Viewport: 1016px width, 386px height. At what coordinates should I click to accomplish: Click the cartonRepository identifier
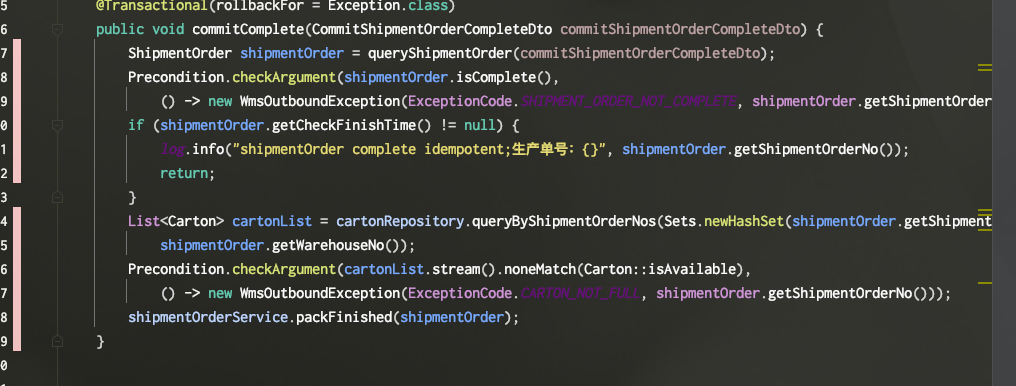tap(400, 221)
